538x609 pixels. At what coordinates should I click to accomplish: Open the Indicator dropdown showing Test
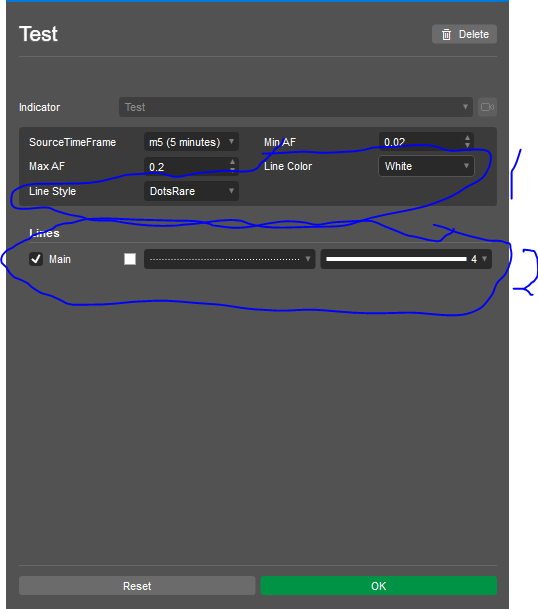pyautogui.click(x=296, y=107)
